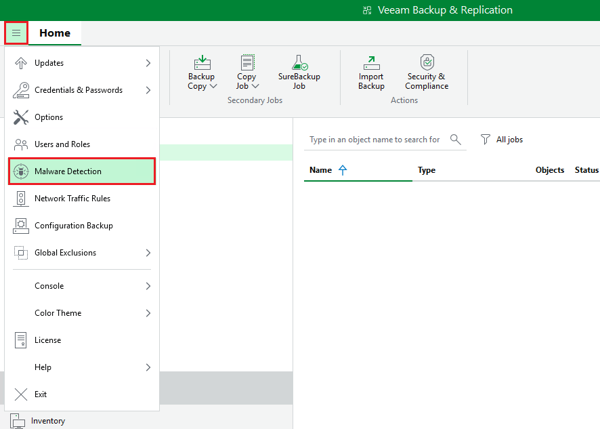The height and width of the screenshot is (429, 600).
Task: Click the SureBackup Job flask icon
Action: [299, 63]
